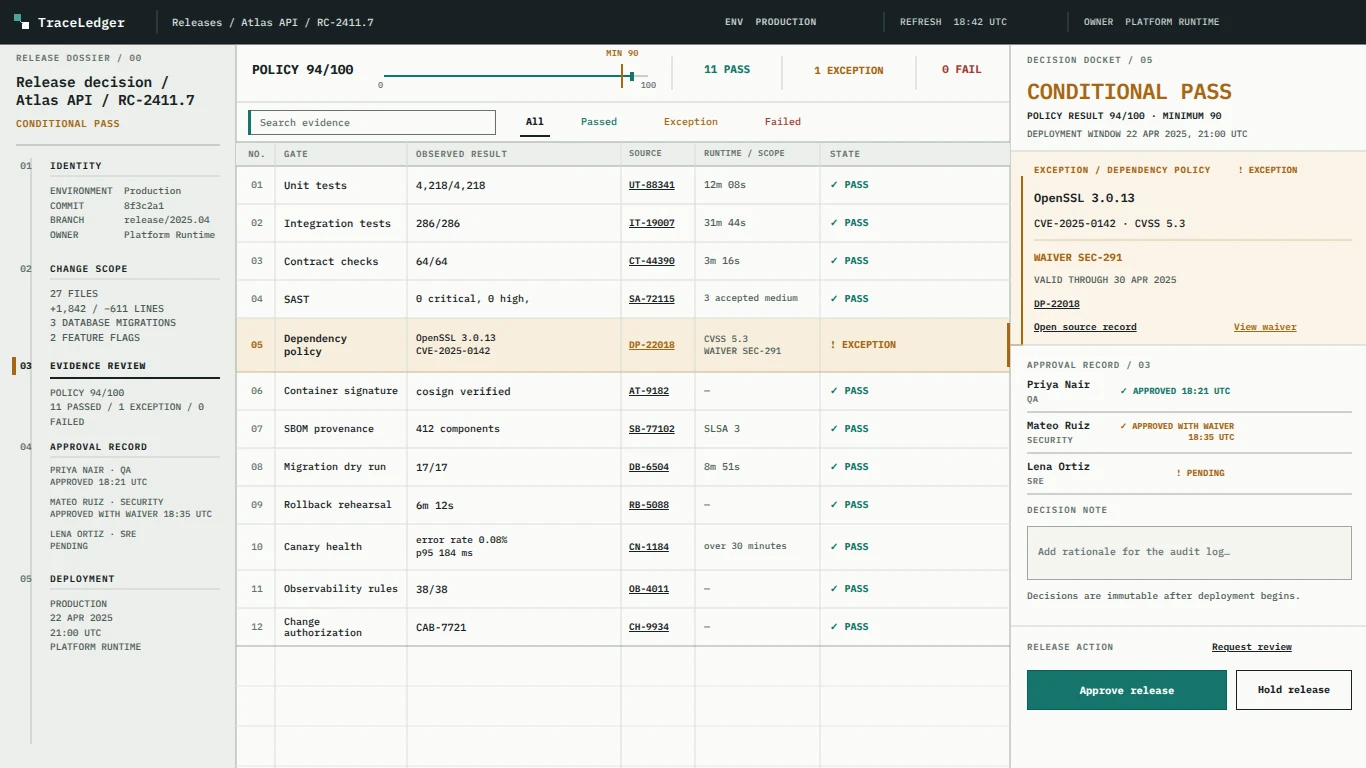The height and width of the screenshot is (768, 1366).
Task: Click the REFRESH 18:42 UTC indicator
Action: pyautogui.click(x=953, y=22)
